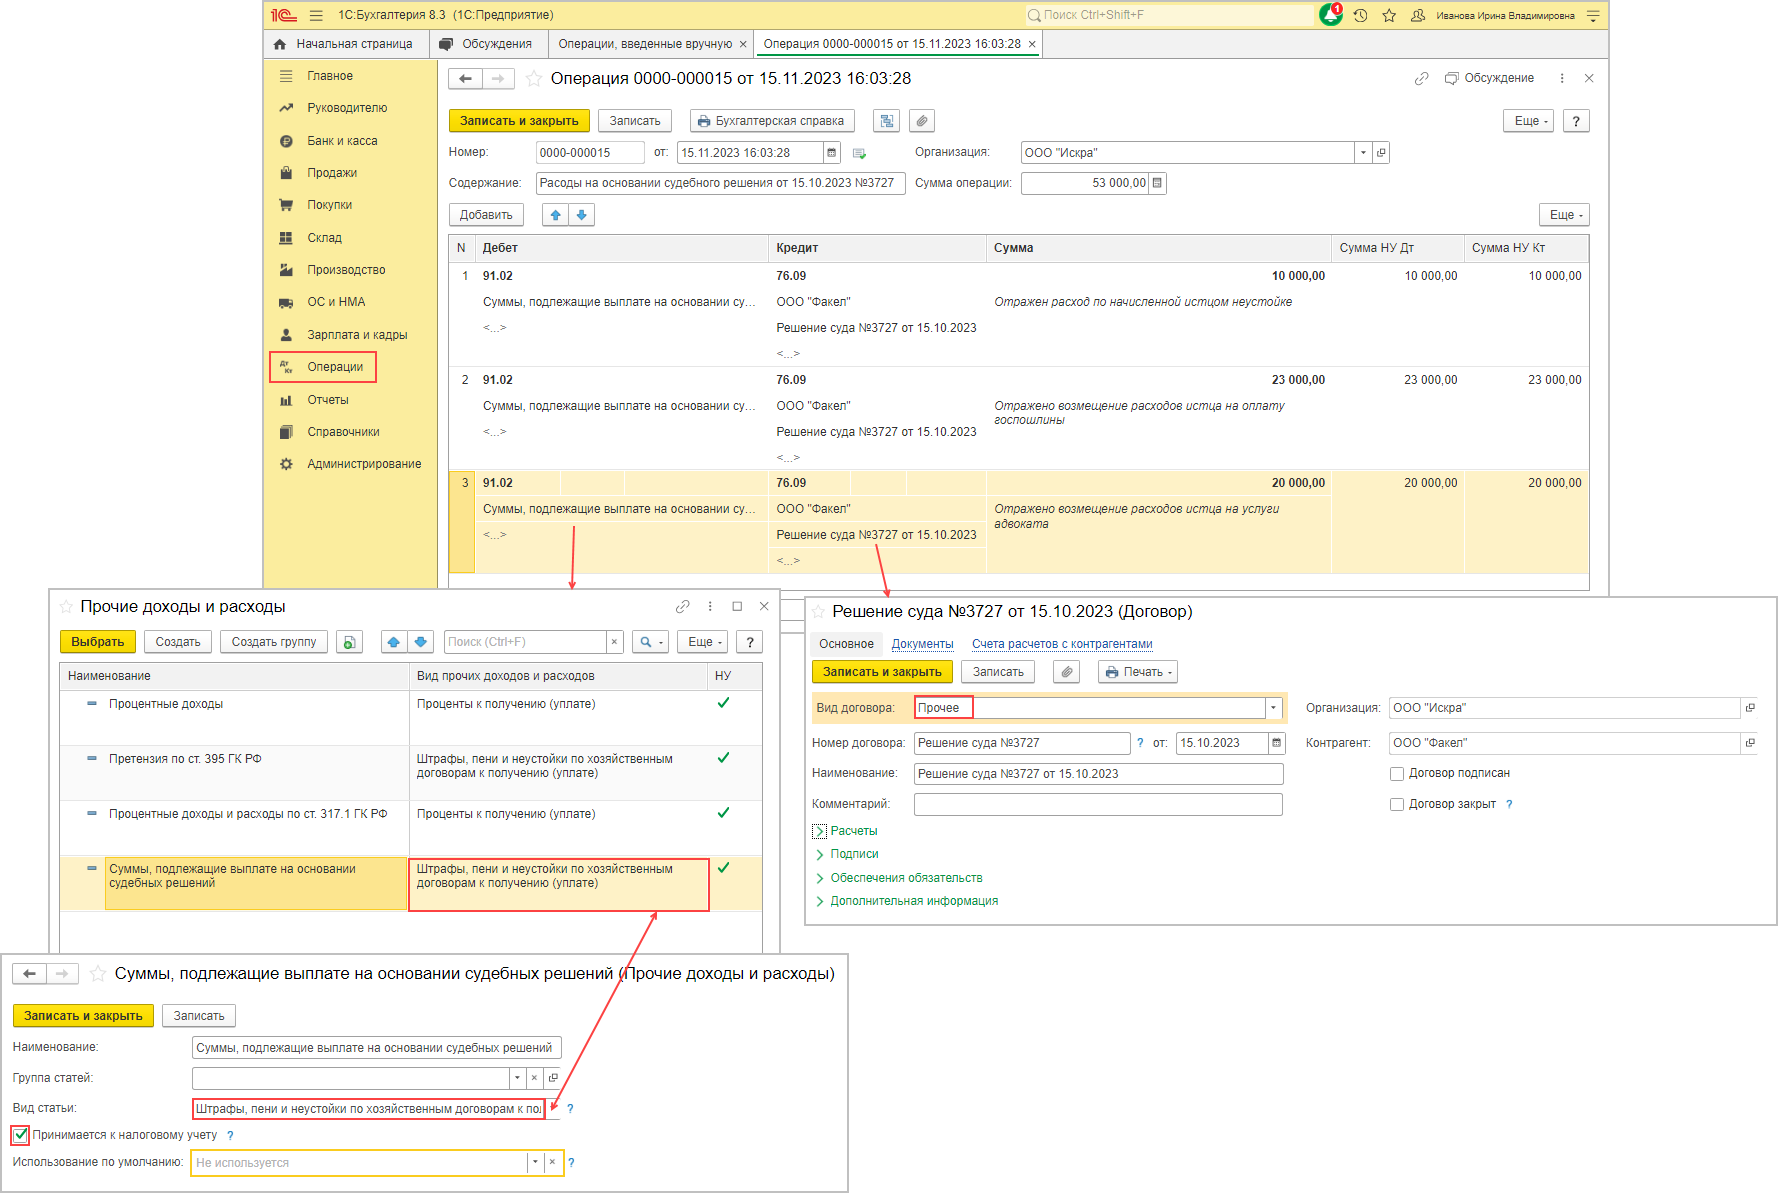Switch to Операции, введенные вручную tab

(x=645, y=44)
